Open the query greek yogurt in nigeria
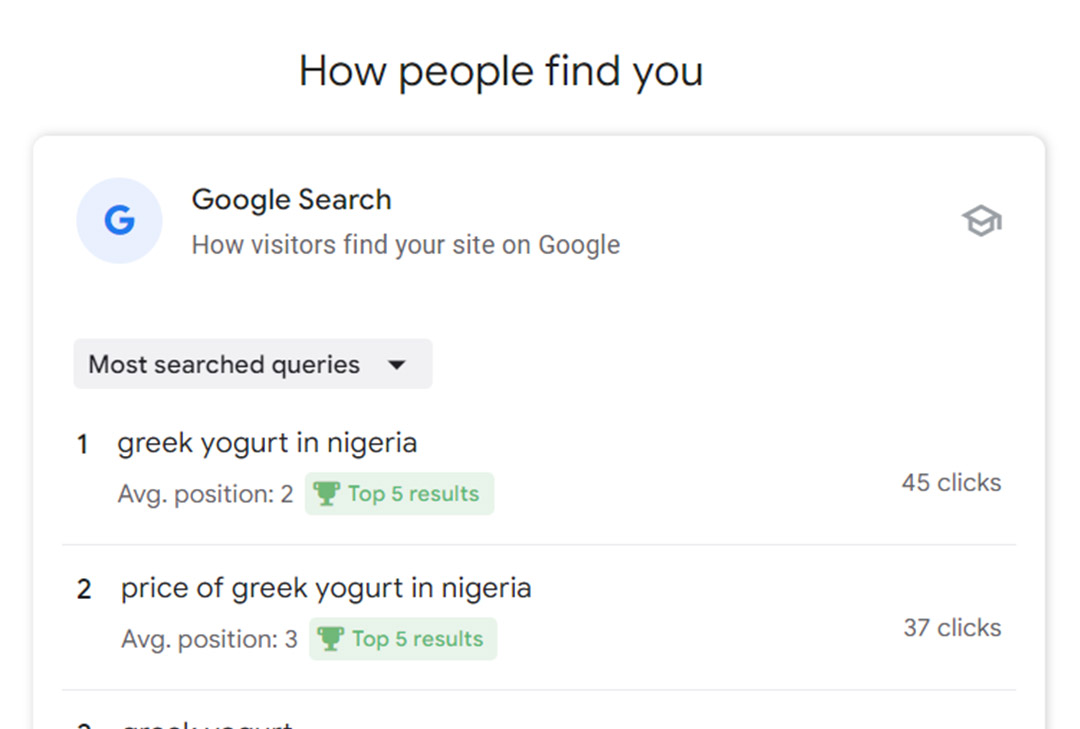The width and height of the screenshot is (1080, 729). [267, 443]
